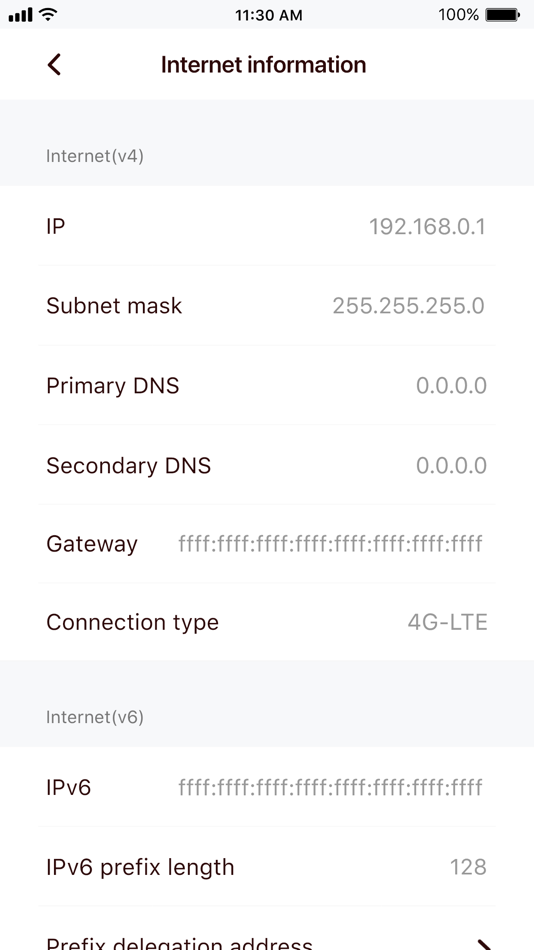This screenshot has width=534, height=950.
Task: Tap the back arrow icon
Action: tap(54, 64)
